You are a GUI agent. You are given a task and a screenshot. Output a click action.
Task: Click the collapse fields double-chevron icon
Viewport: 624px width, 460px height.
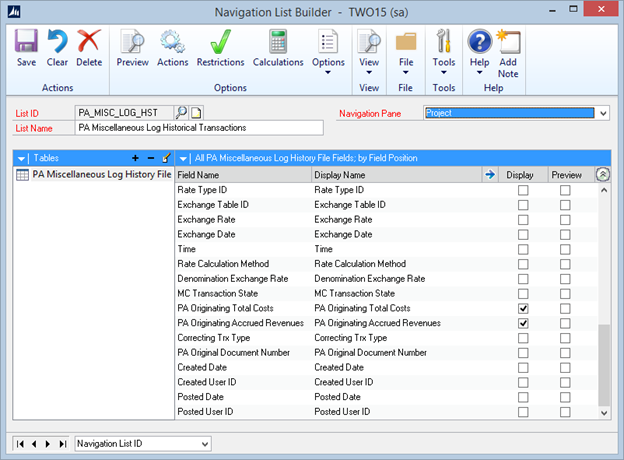[x=603, y=174]
